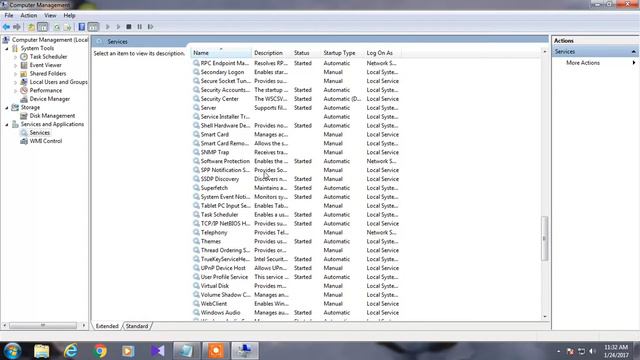Collapse the Storage tree node

(x=7, y=108)
